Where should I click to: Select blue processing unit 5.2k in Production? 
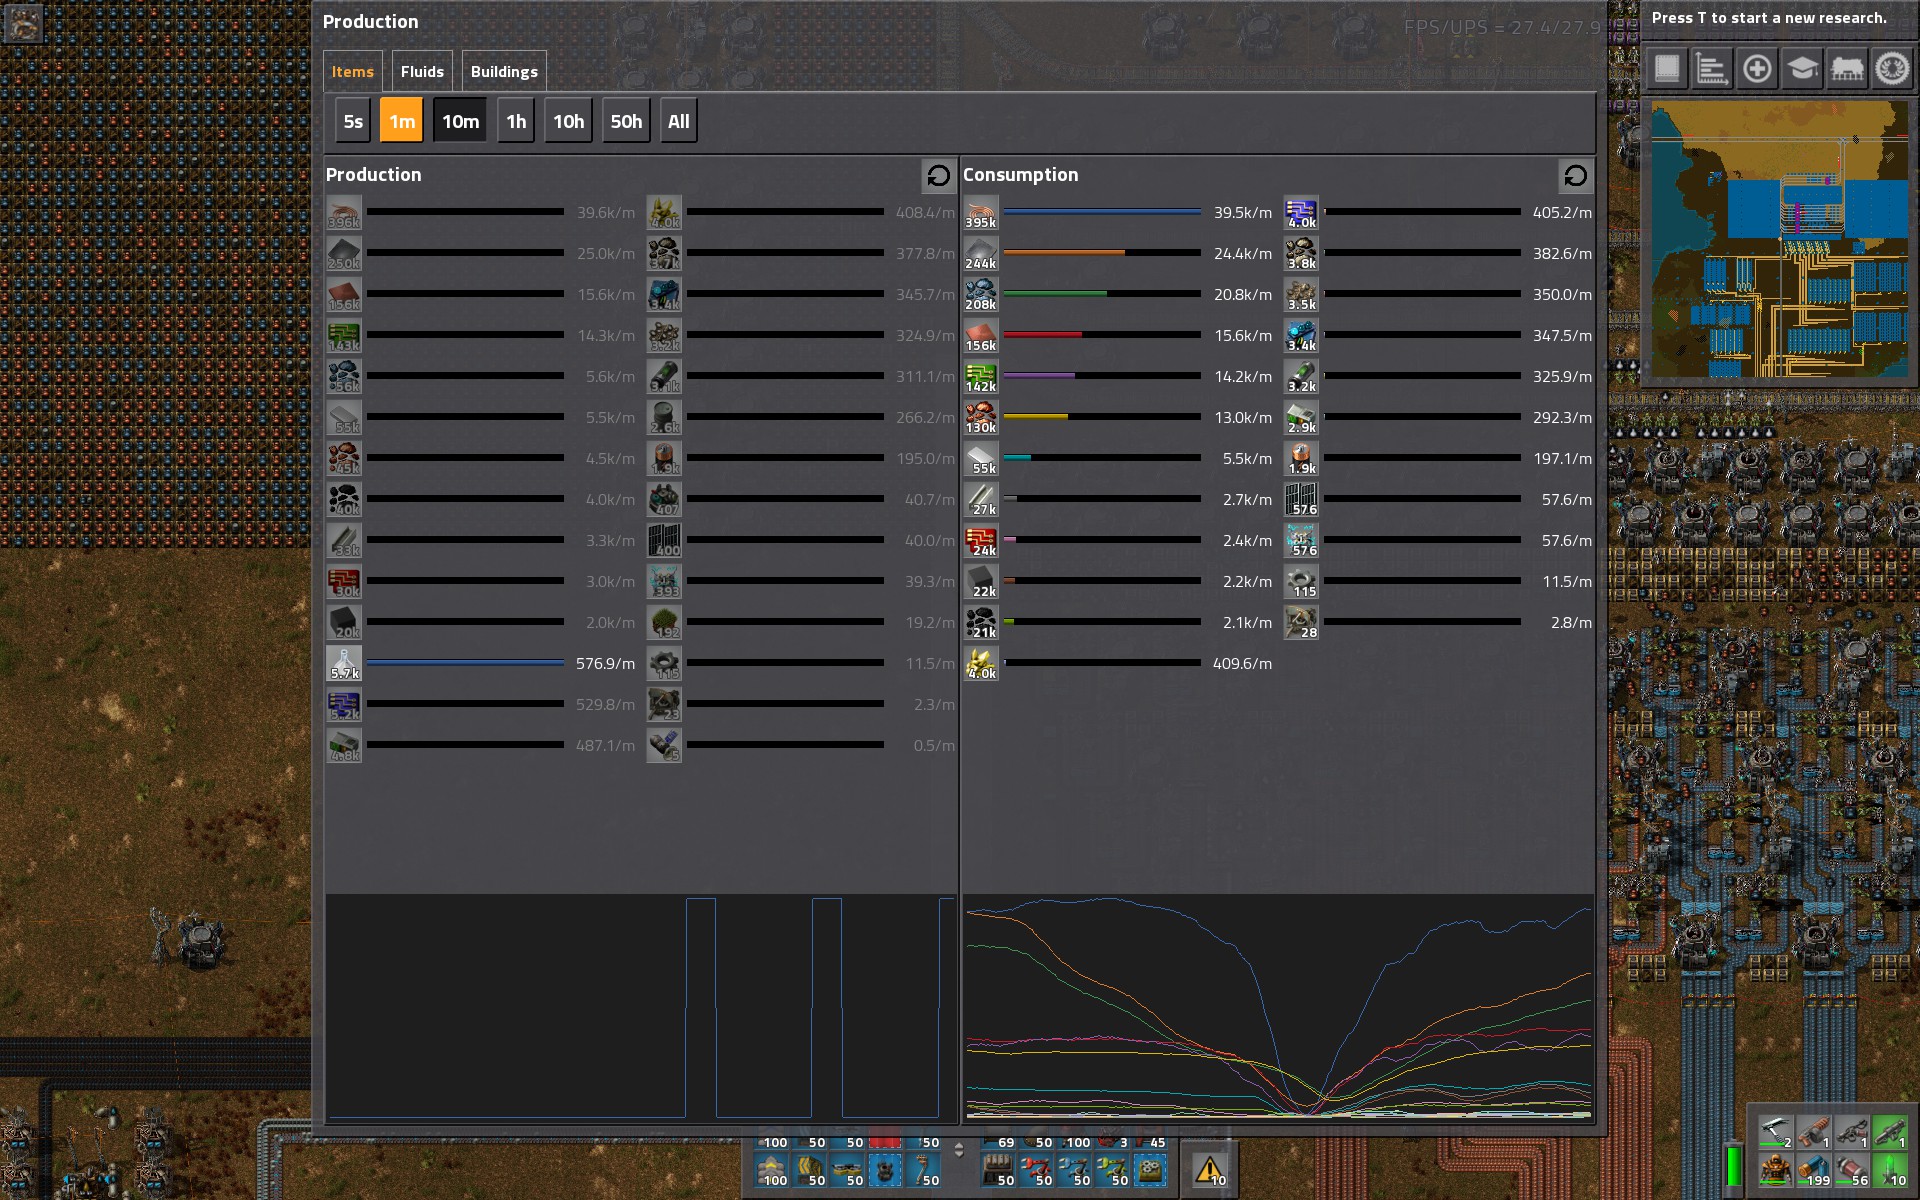(344, 705)
